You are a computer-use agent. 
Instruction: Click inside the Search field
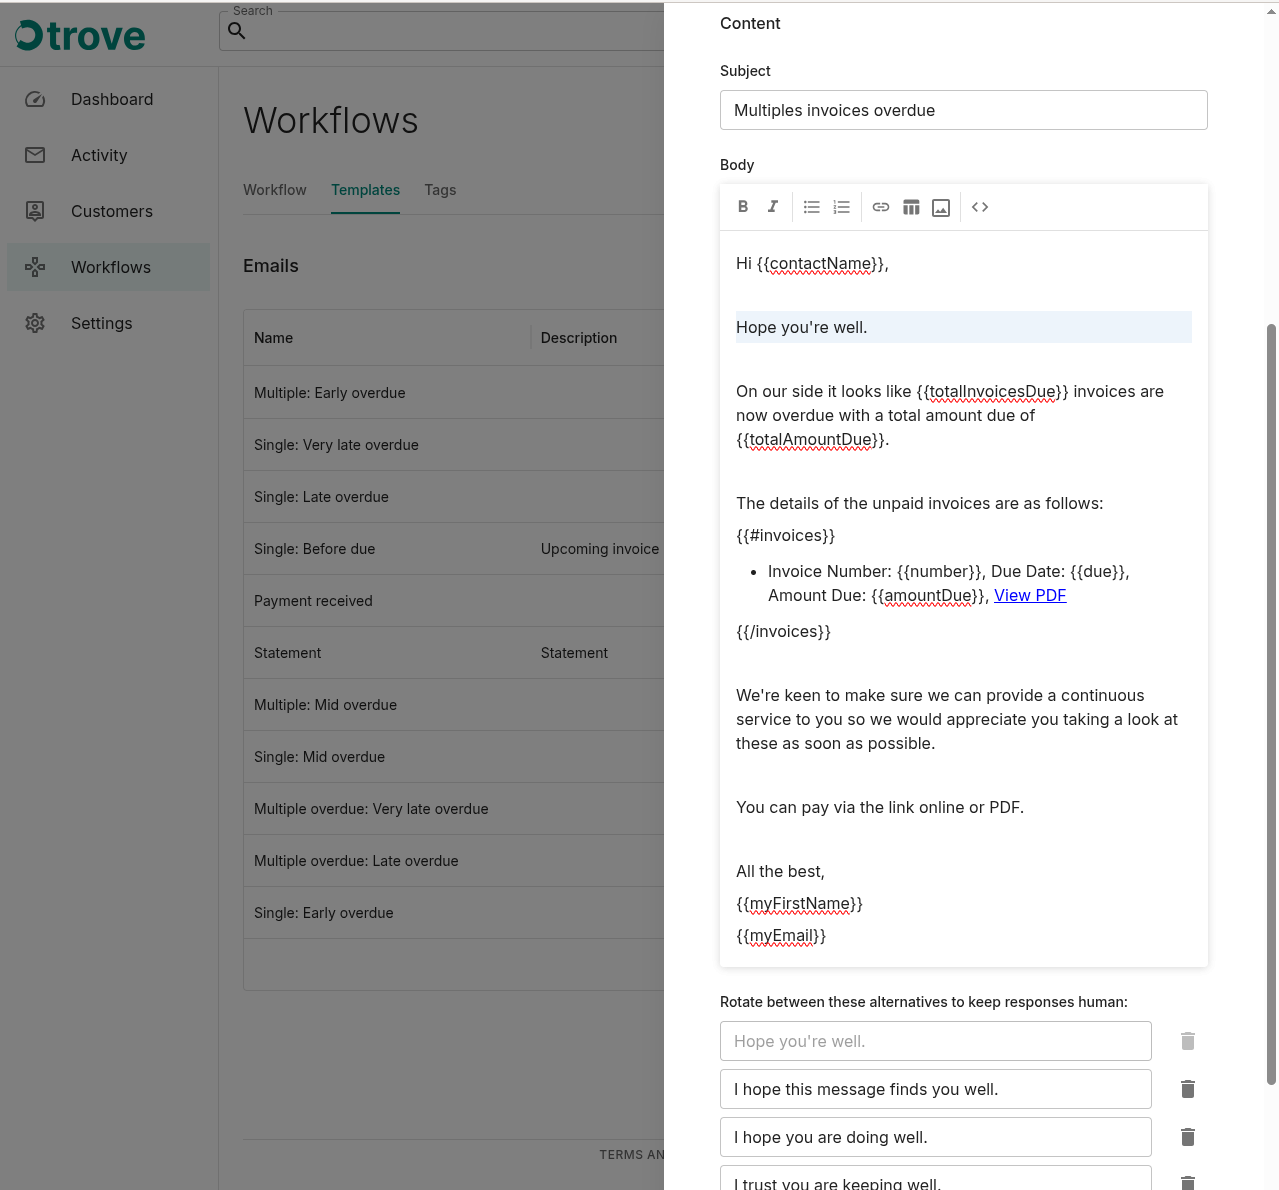tap(450, 31)
